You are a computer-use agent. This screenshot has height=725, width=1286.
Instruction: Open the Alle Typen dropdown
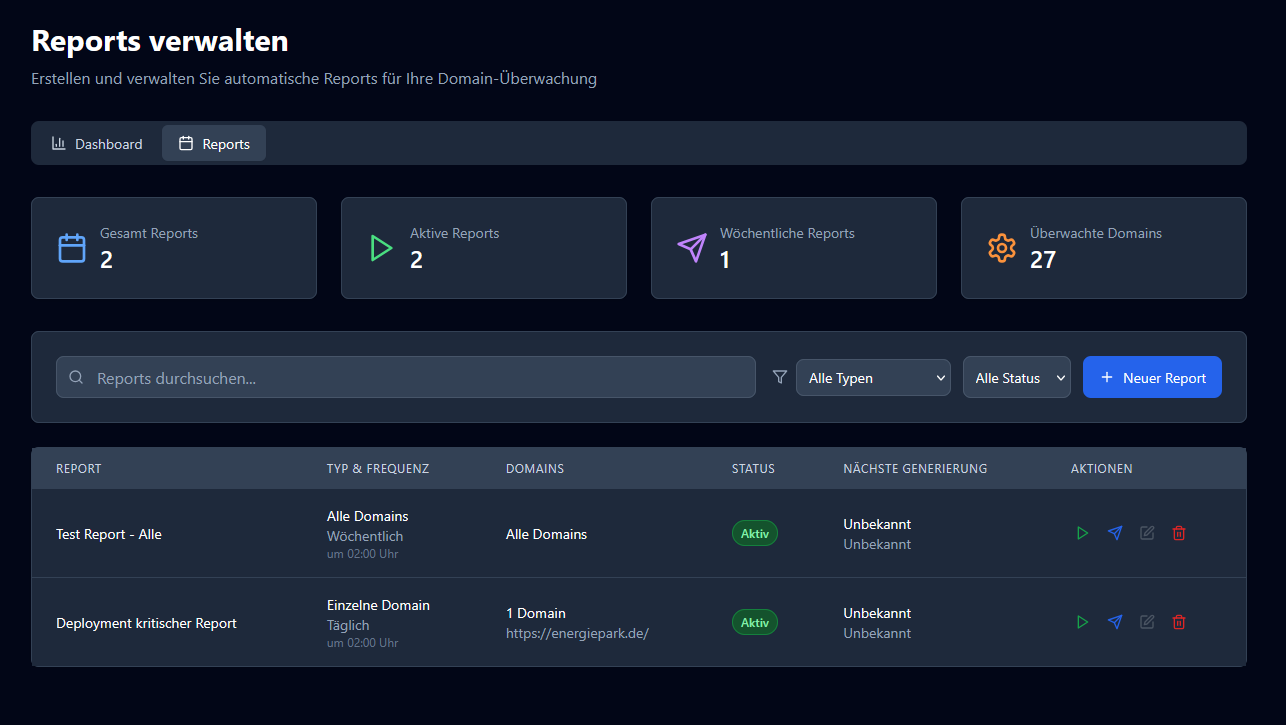pos(872,378)
